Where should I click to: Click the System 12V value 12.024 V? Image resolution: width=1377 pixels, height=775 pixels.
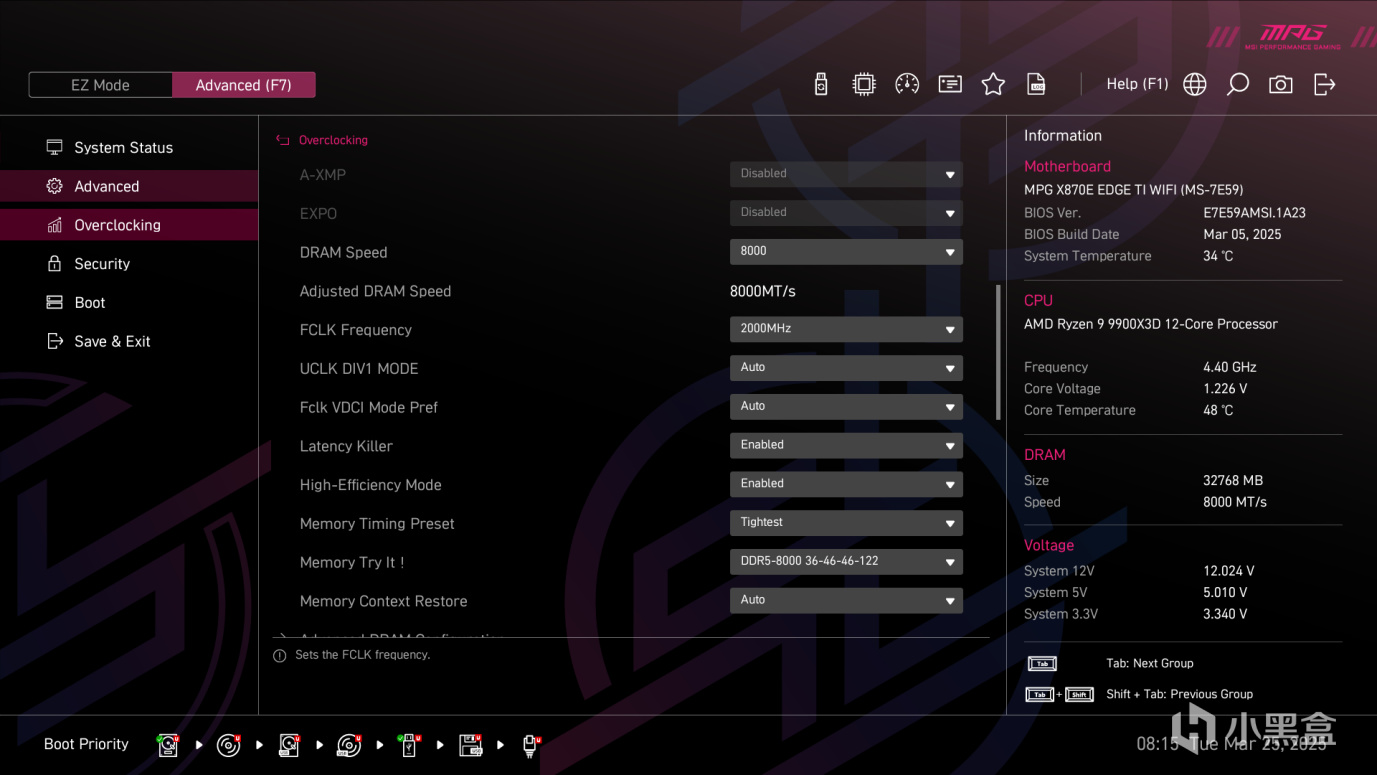pos(1229,571)
